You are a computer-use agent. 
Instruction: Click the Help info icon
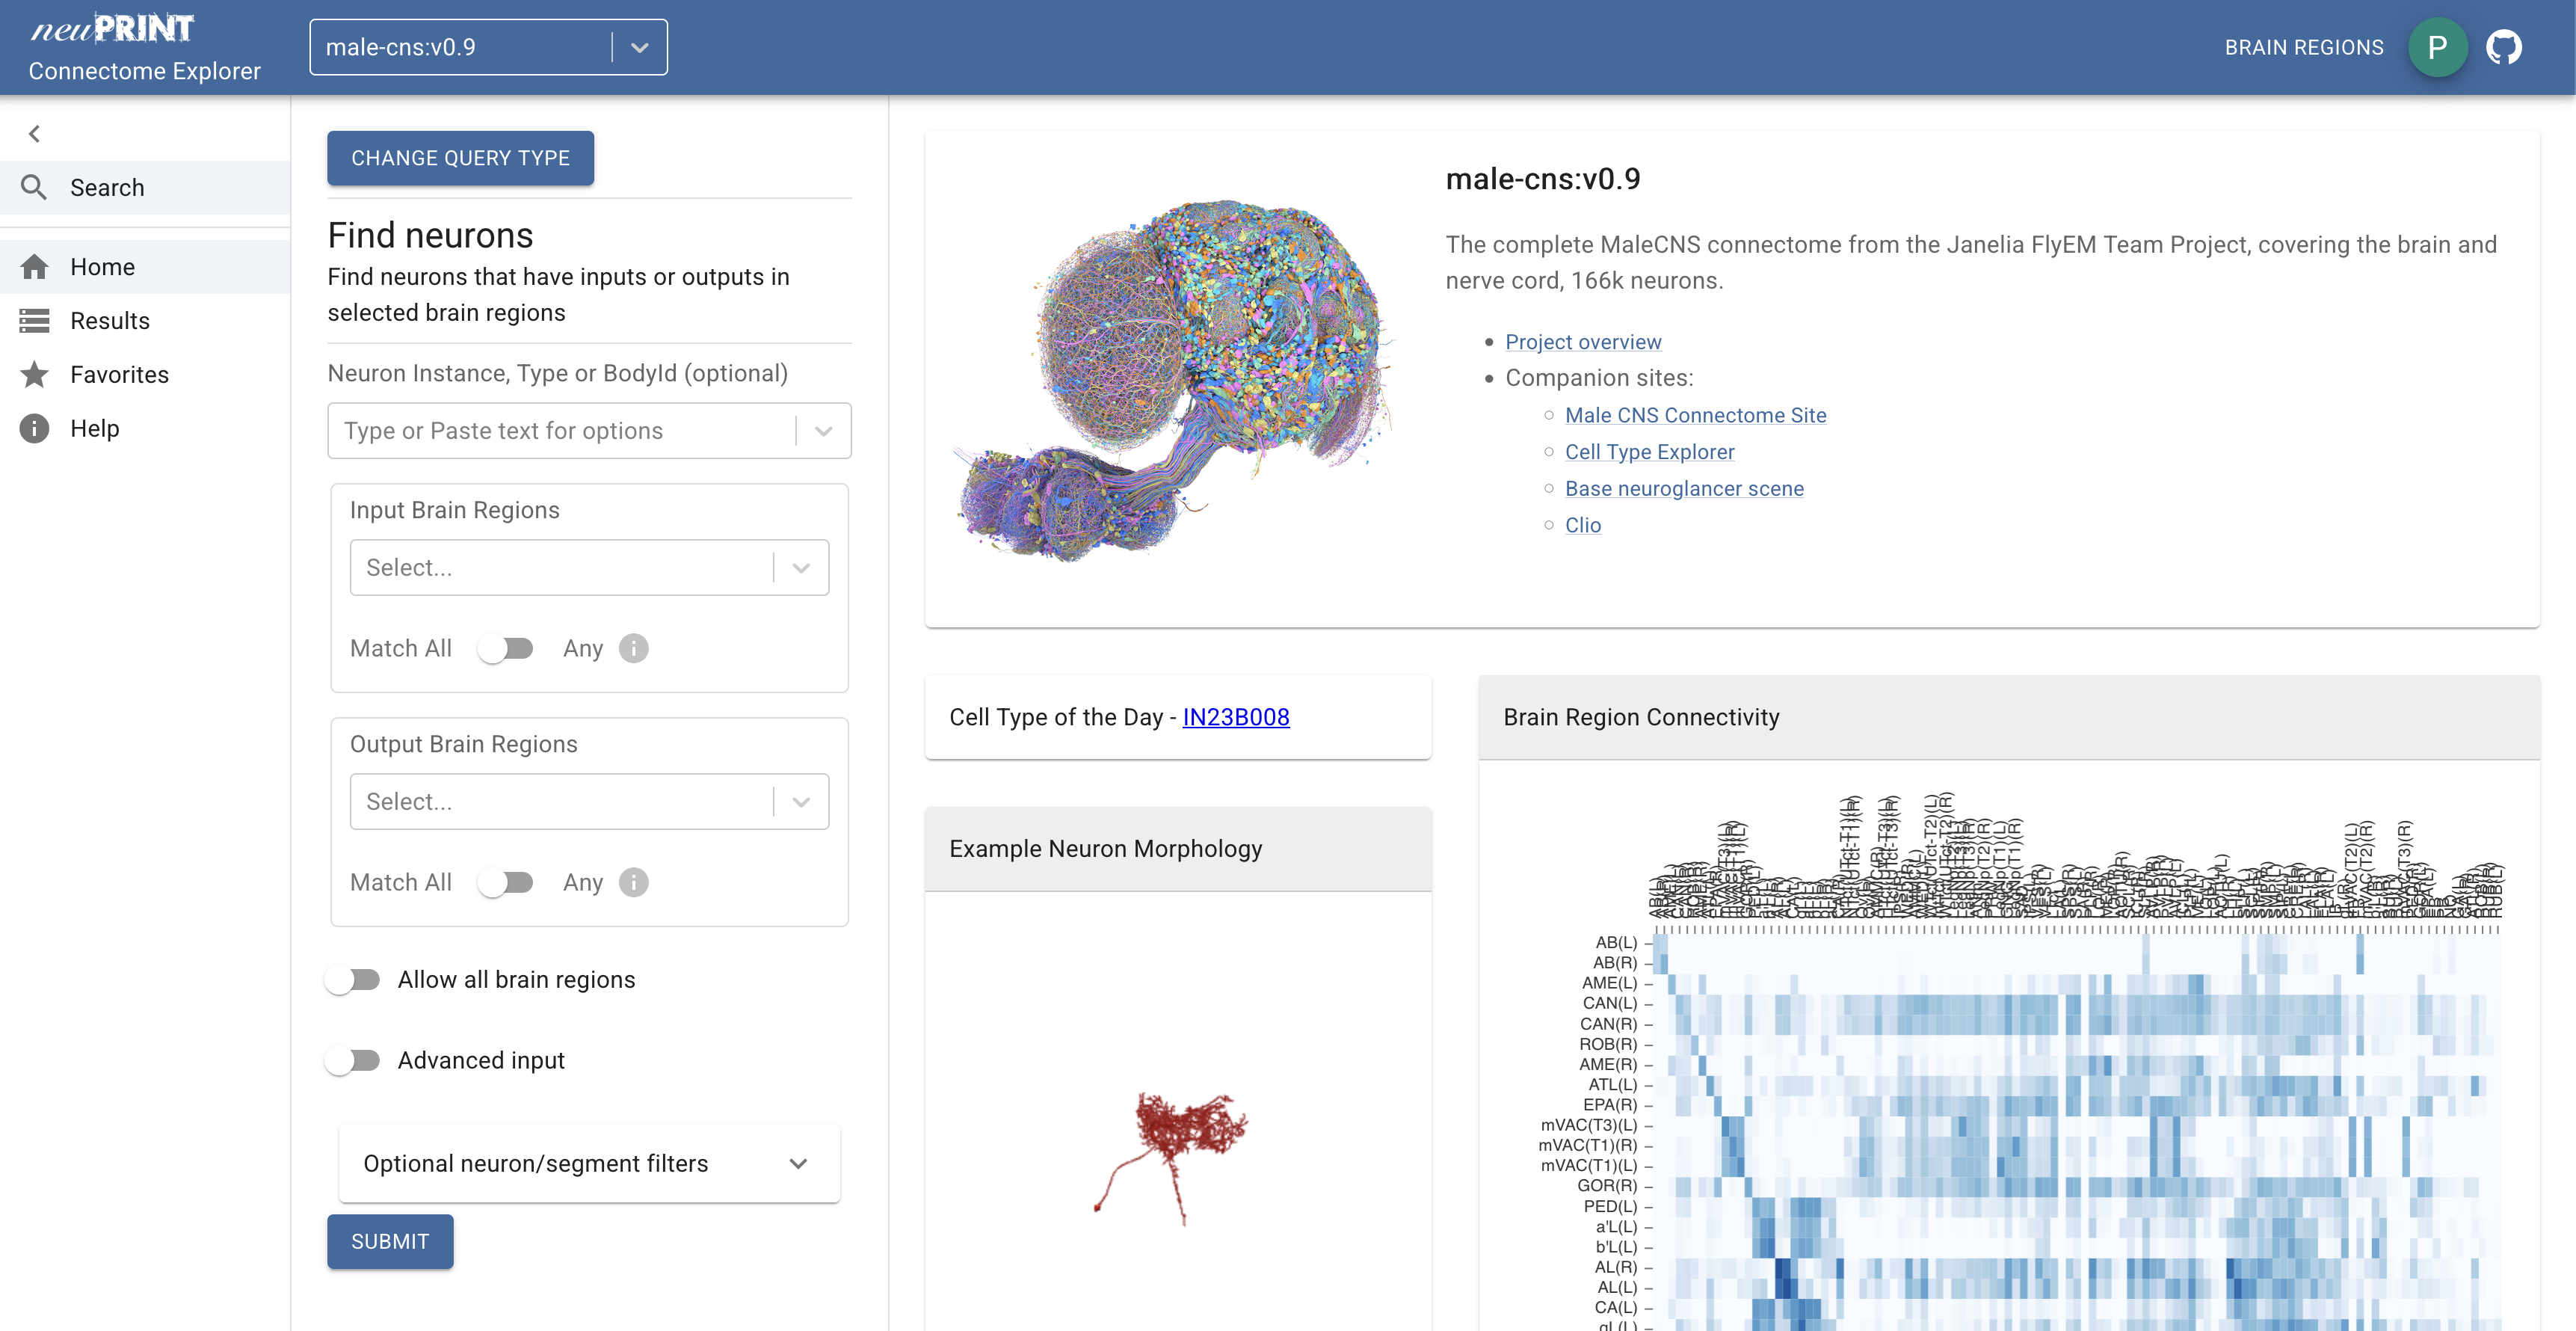pos(34,428)
